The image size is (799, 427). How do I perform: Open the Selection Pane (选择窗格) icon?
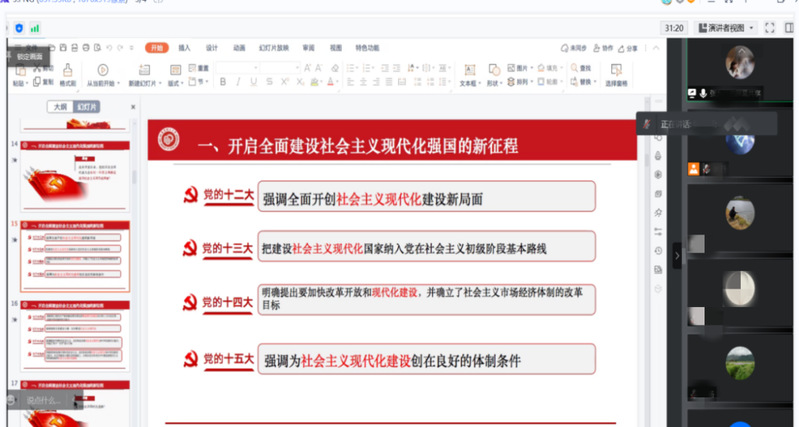[x=617, y=70]
